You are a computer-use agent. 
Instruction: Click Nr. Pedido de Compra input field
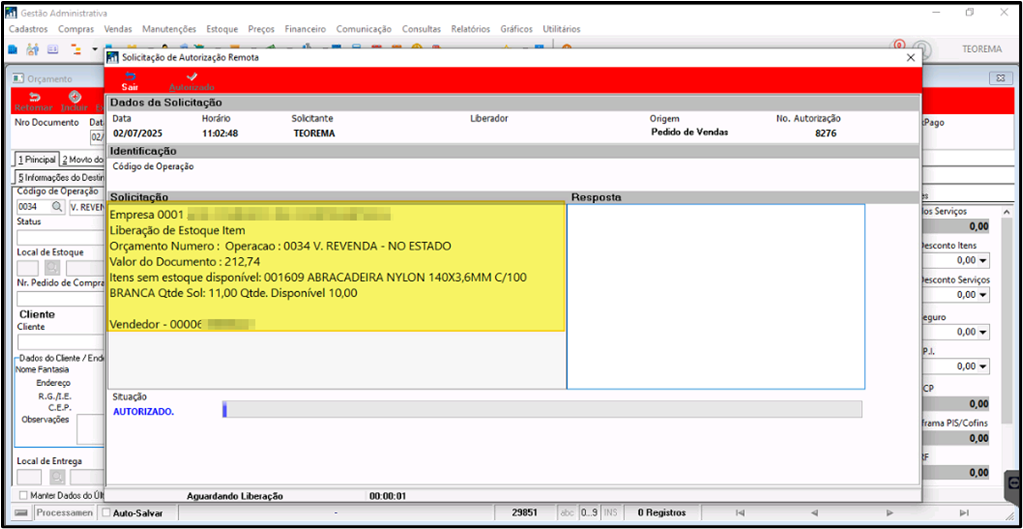(60, 299)
